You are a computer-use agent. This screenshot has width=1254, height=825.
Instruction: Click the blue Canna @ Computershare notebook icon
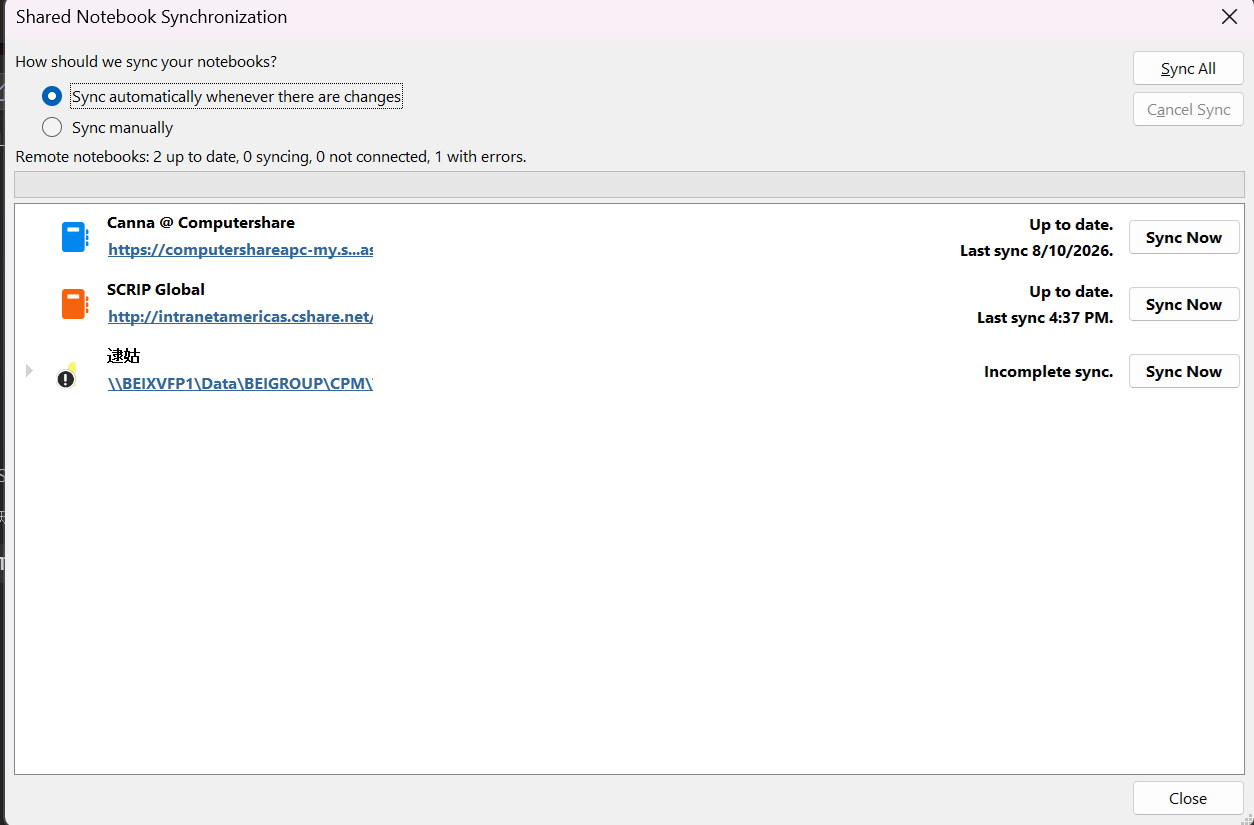click(75, 237)
